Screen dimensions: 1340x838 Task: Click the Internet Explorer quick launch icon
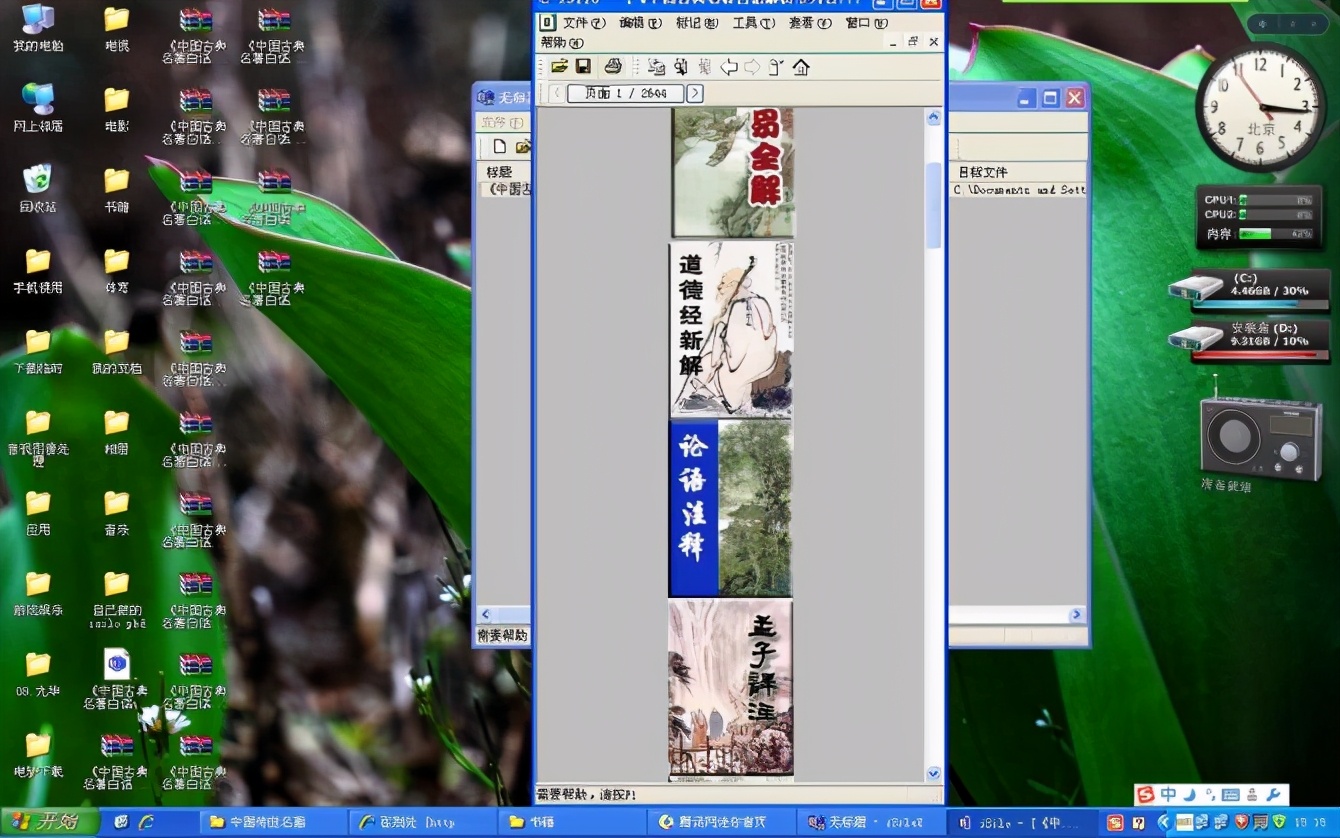click(x=146, y=822)
